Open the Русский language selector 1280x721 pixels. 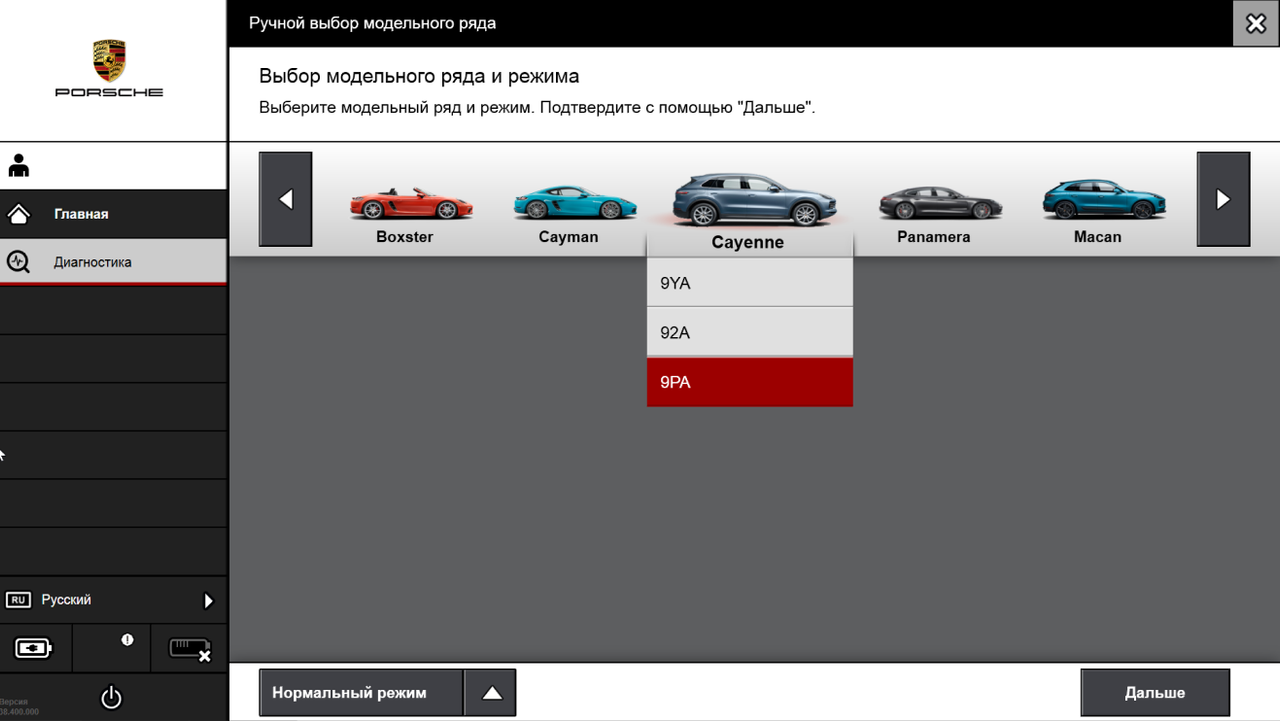(113, 600)
